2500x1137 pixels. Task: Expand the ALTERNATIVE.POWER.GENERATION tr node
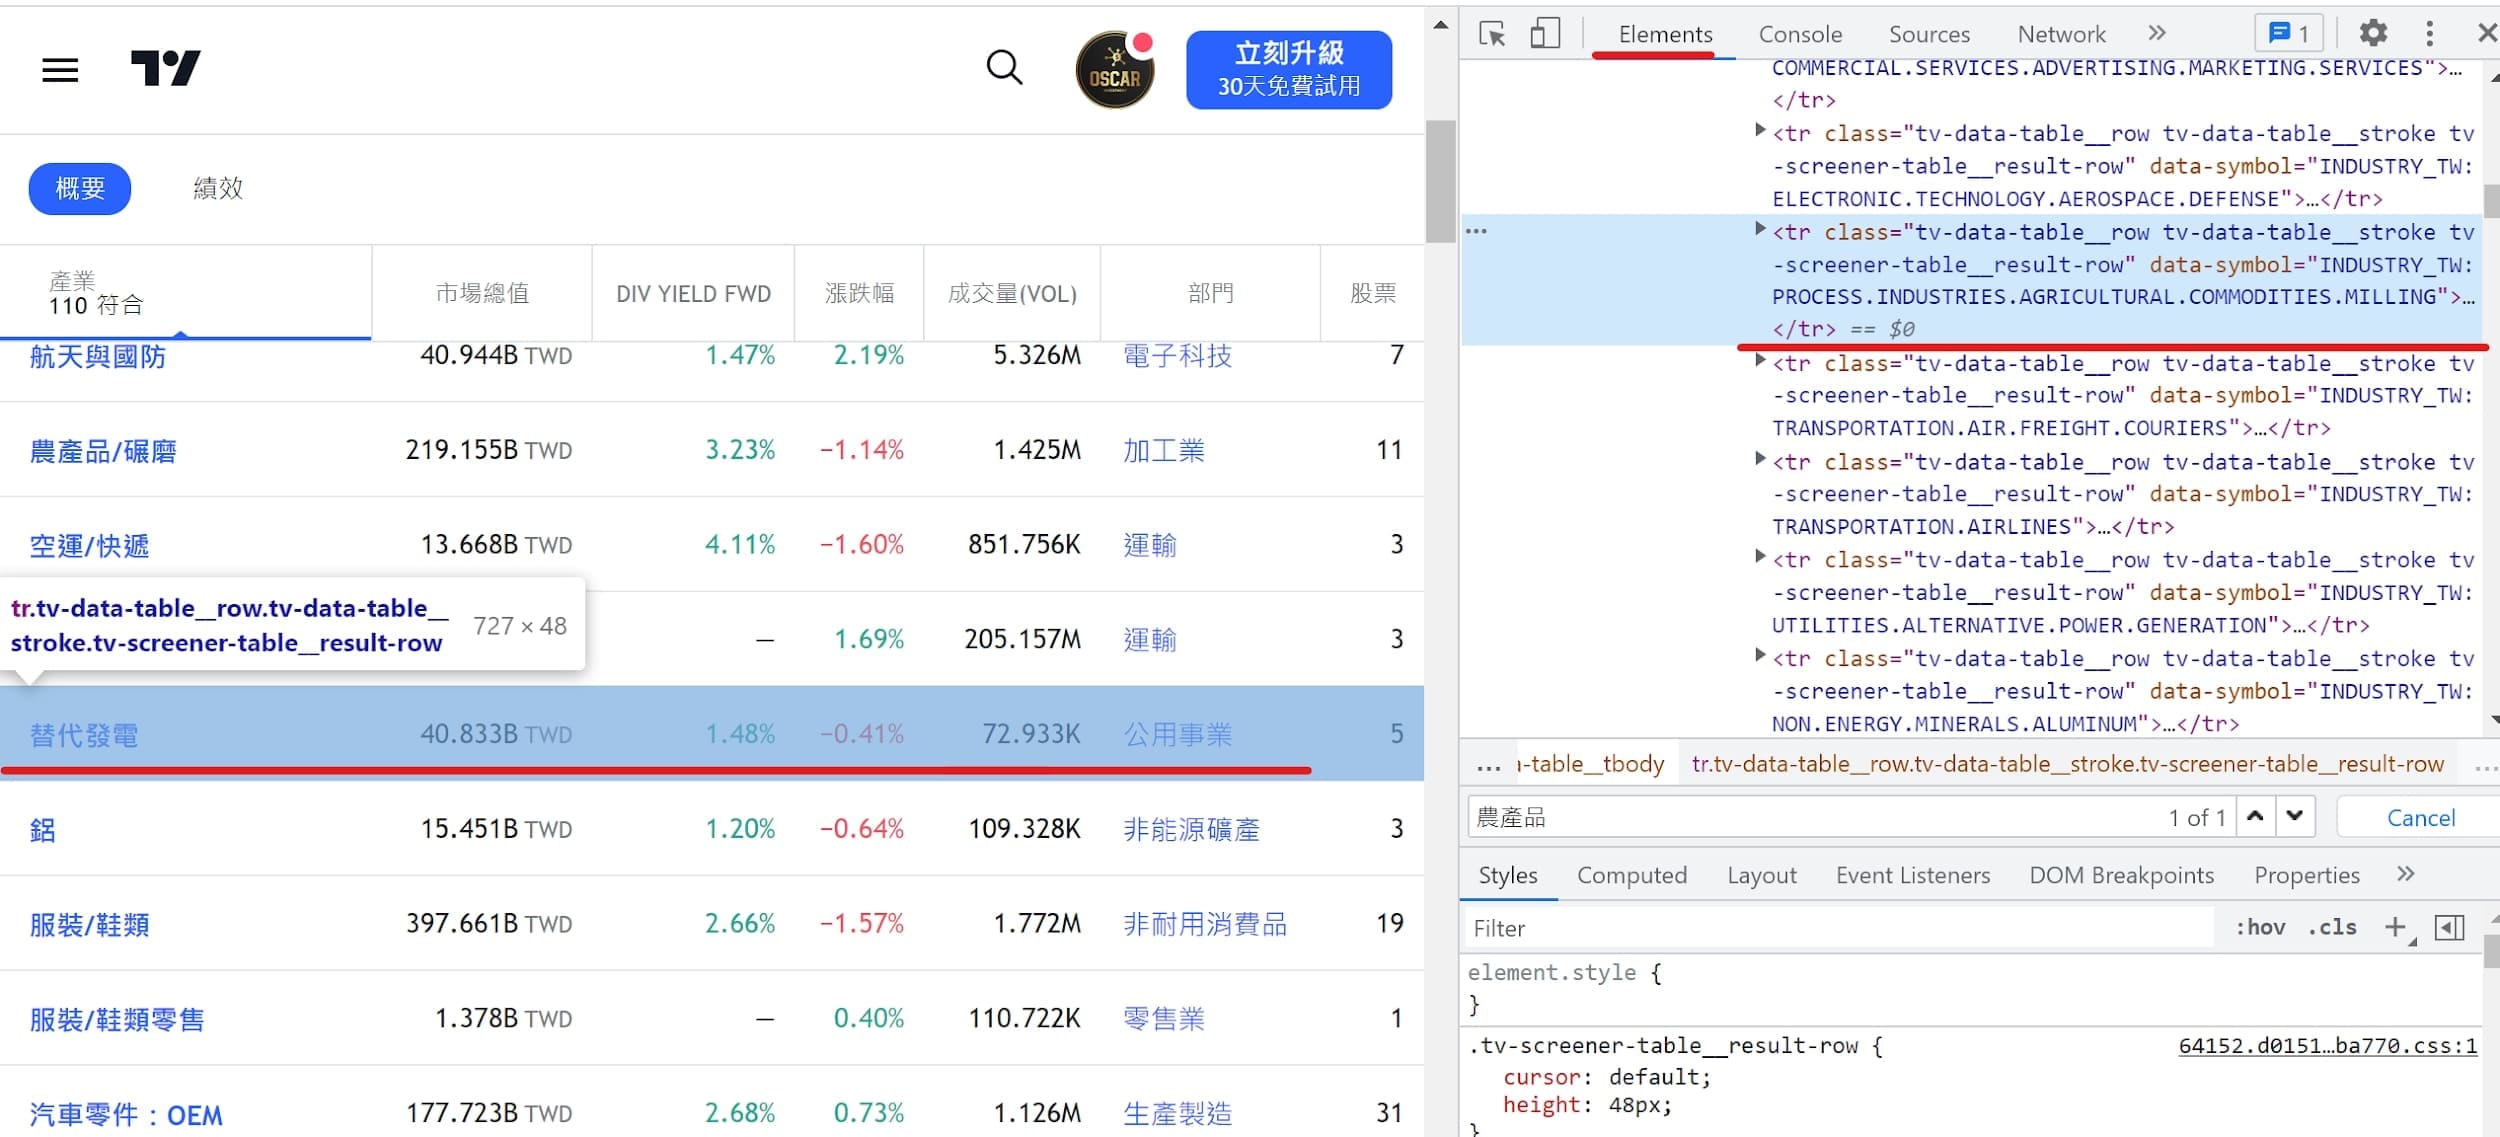(x=1760, y=558)
